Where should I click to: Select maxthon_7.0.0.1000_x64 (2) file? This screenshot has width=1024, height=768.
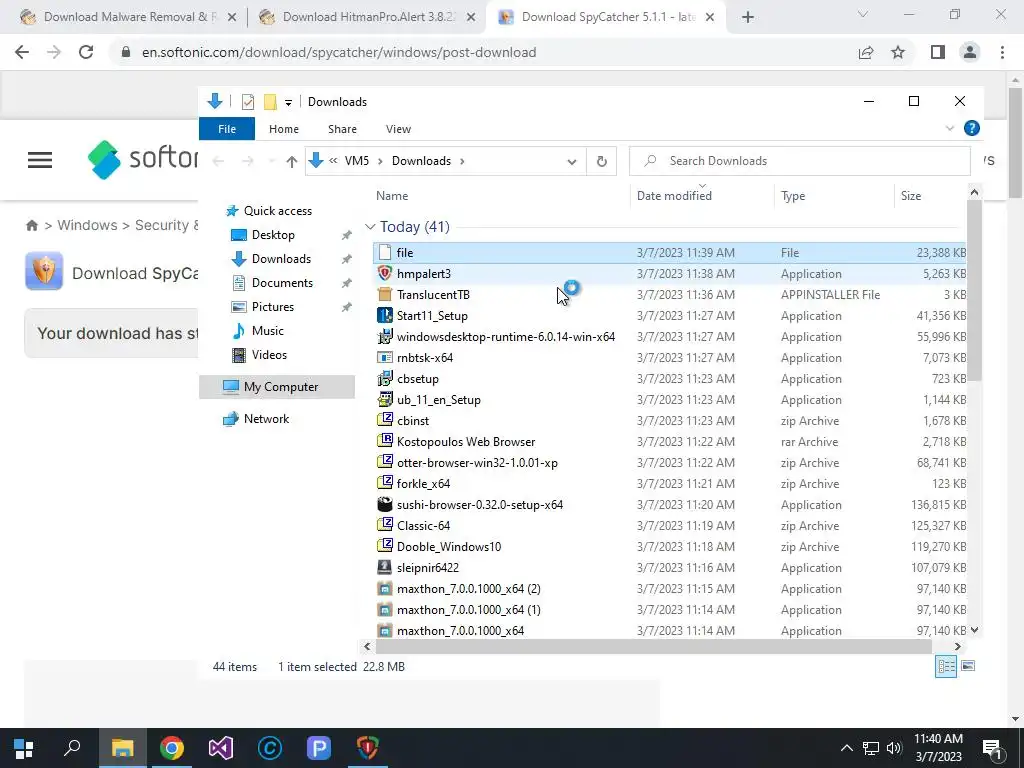pyautogui.click(x=468, y=589)
